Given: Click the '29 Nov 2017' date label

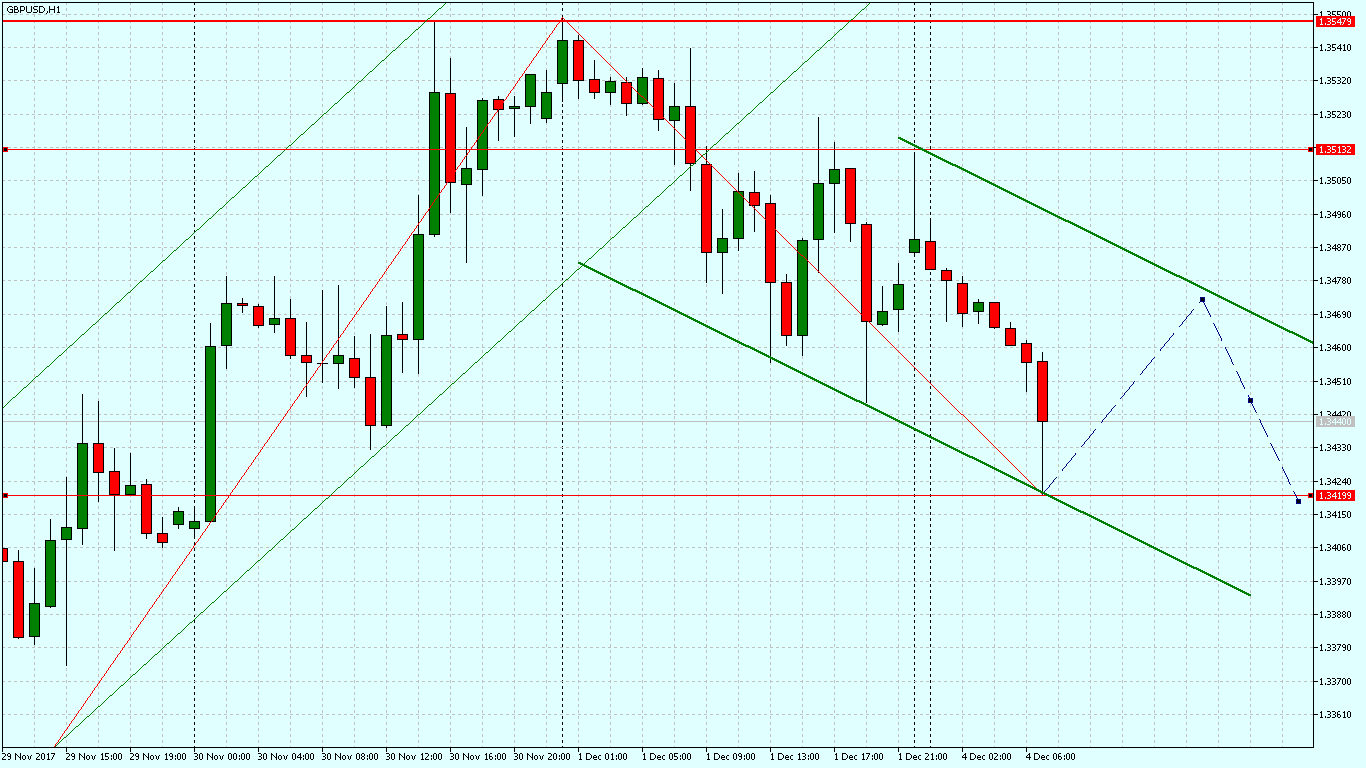Looking at the screenshot, I should coord(30,757).
